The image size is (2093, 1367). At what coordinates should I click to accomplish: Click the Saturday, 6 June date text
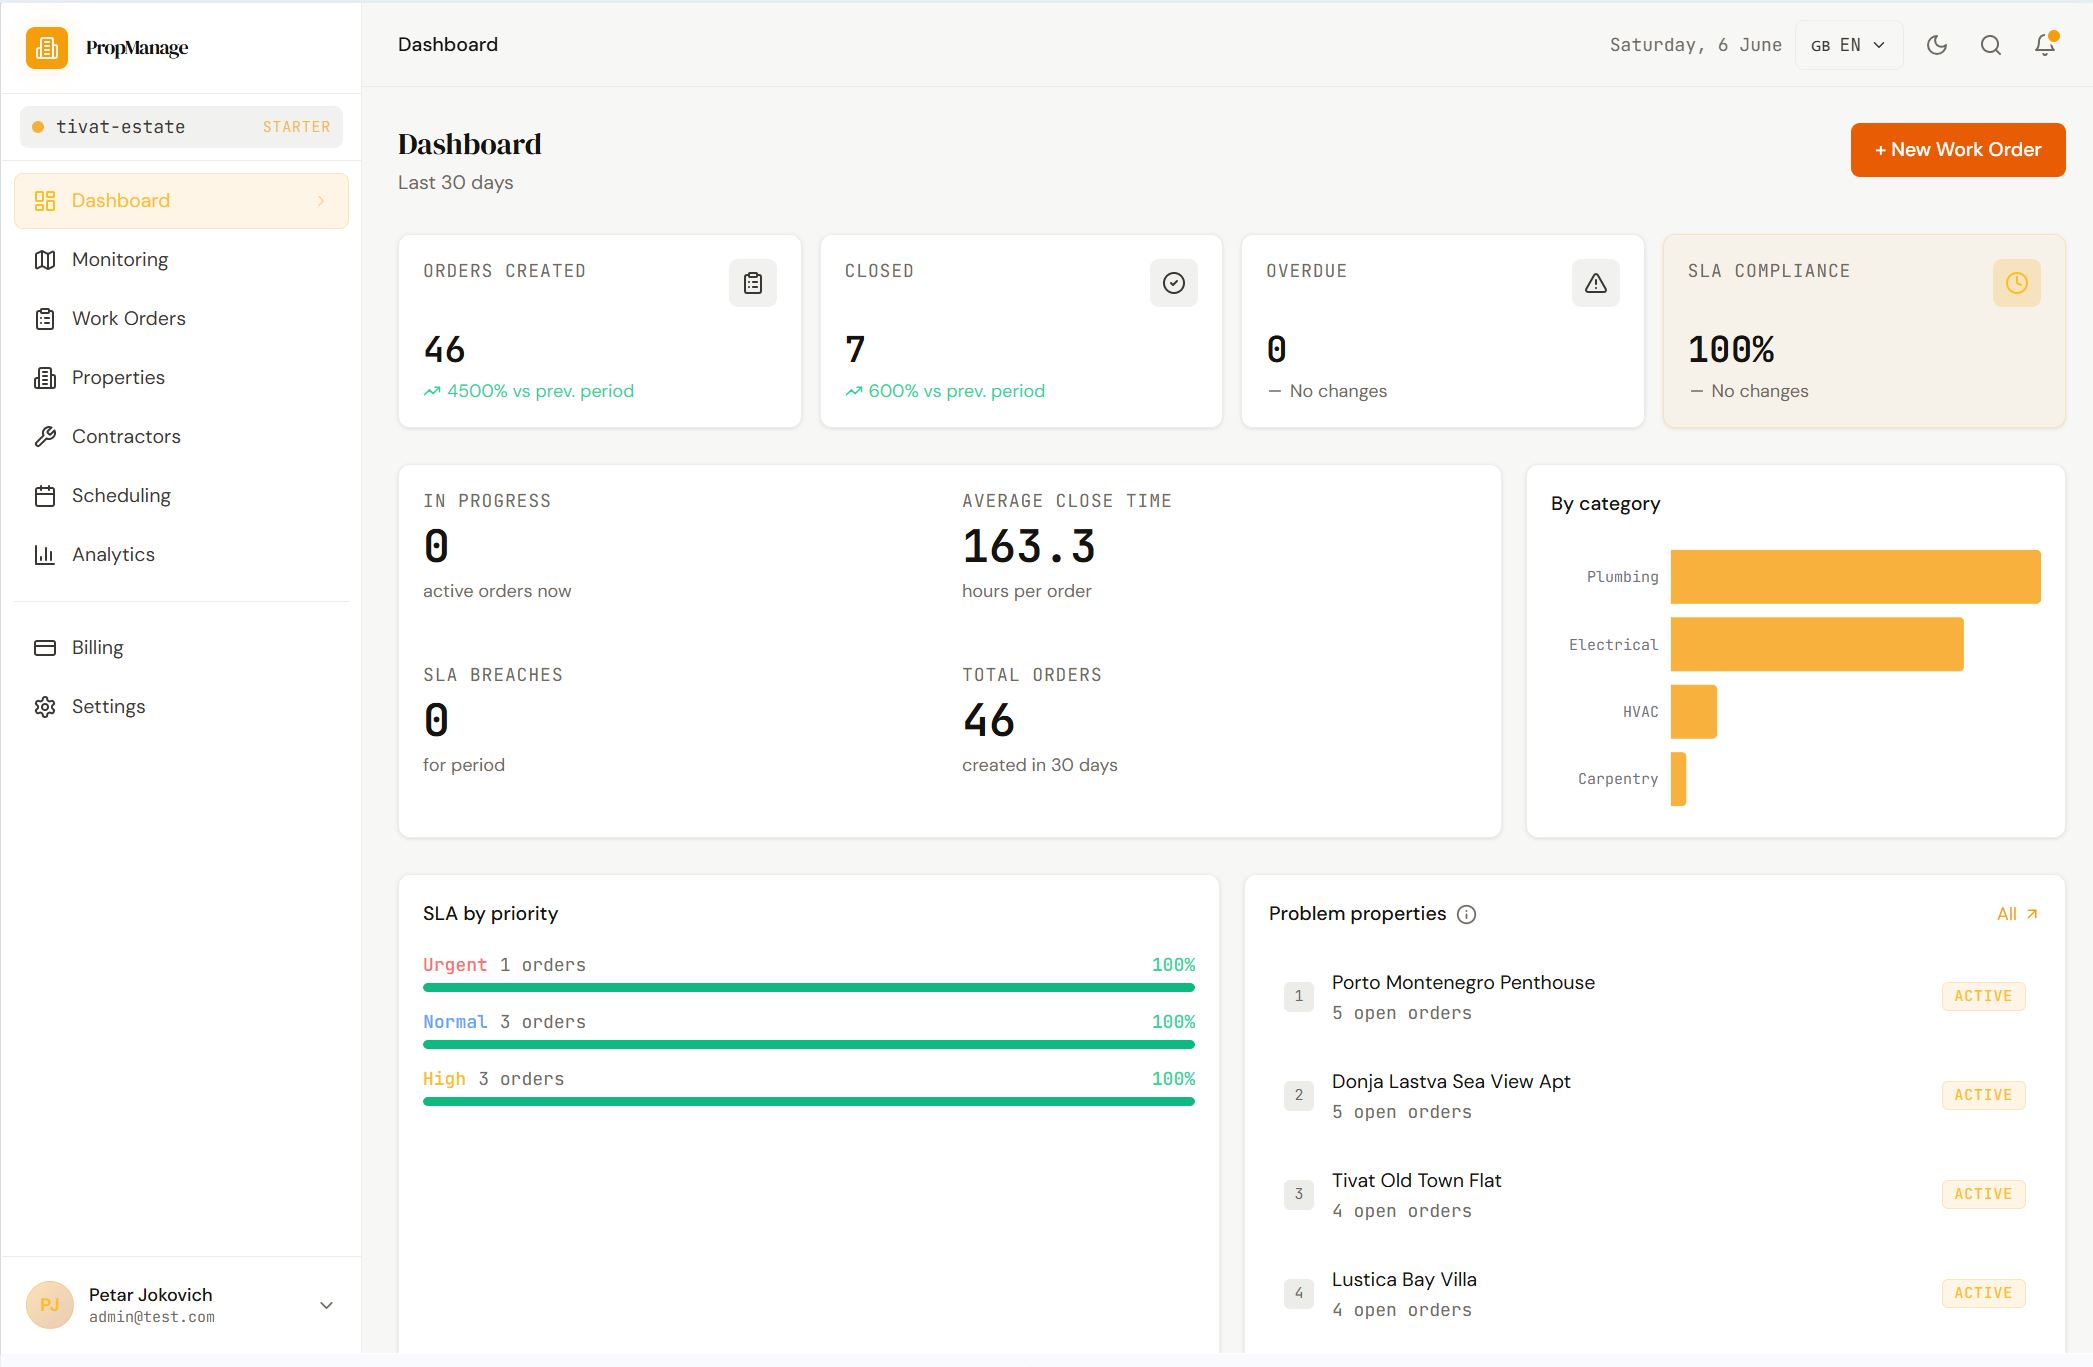pos(1696,45)
